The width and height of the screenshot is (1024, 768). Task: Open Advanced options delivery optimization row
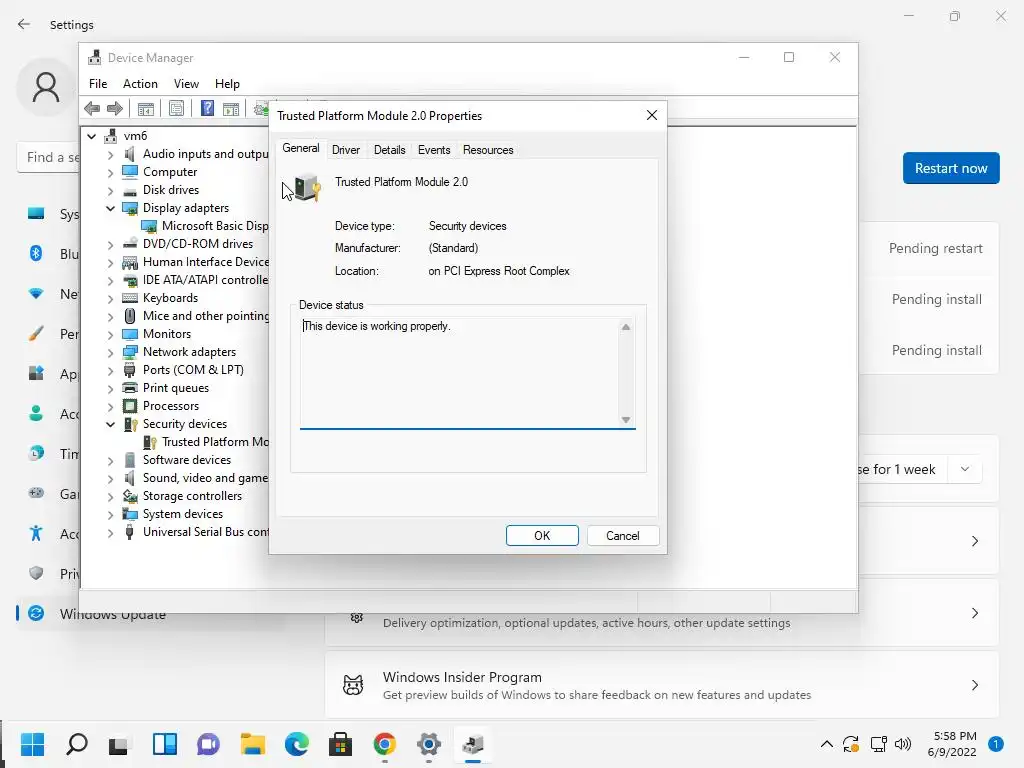click(x=662, y=614)
